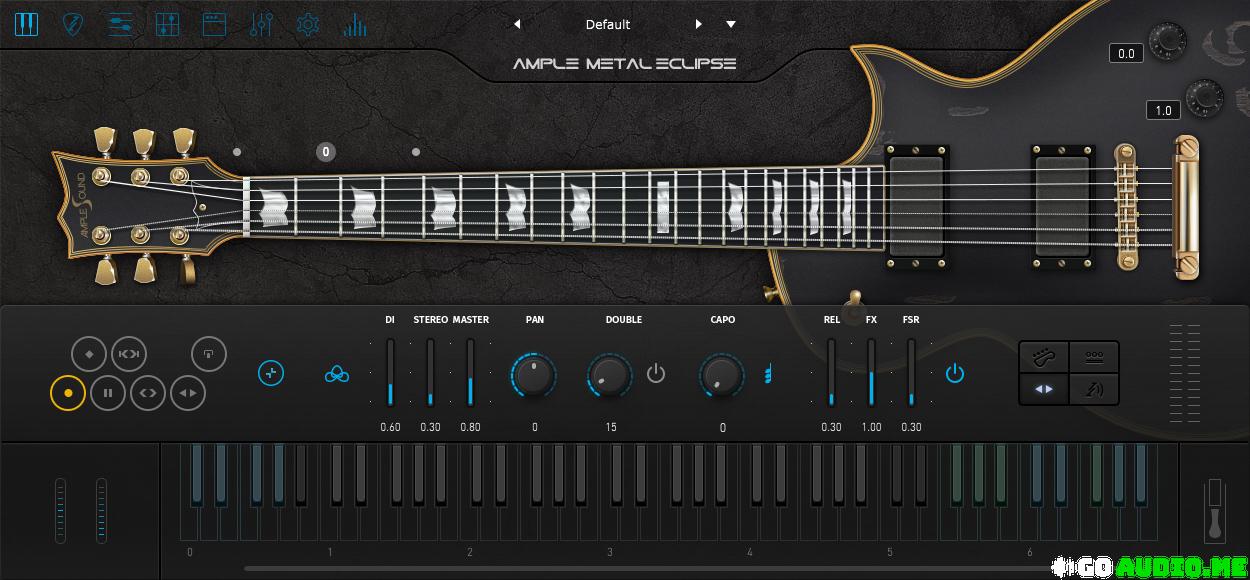This screenshot has width=1250, height=580.
Task: Toggle the double-arrow bar articulation button
Action: [x=129, y=354]
